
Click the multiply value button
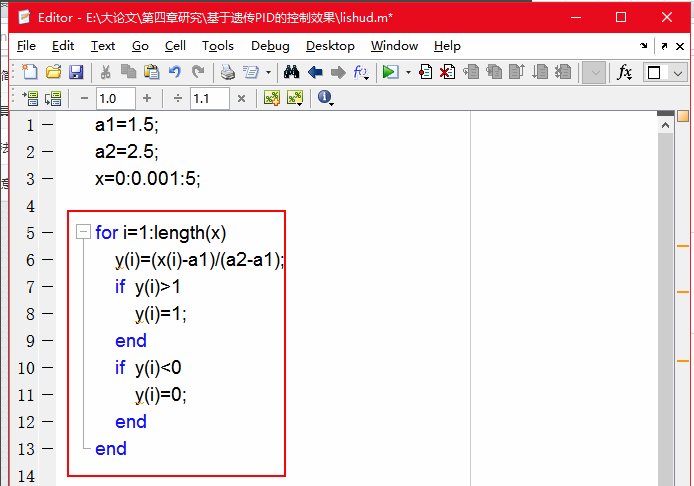pyautogui.click(x=241, y=98)
